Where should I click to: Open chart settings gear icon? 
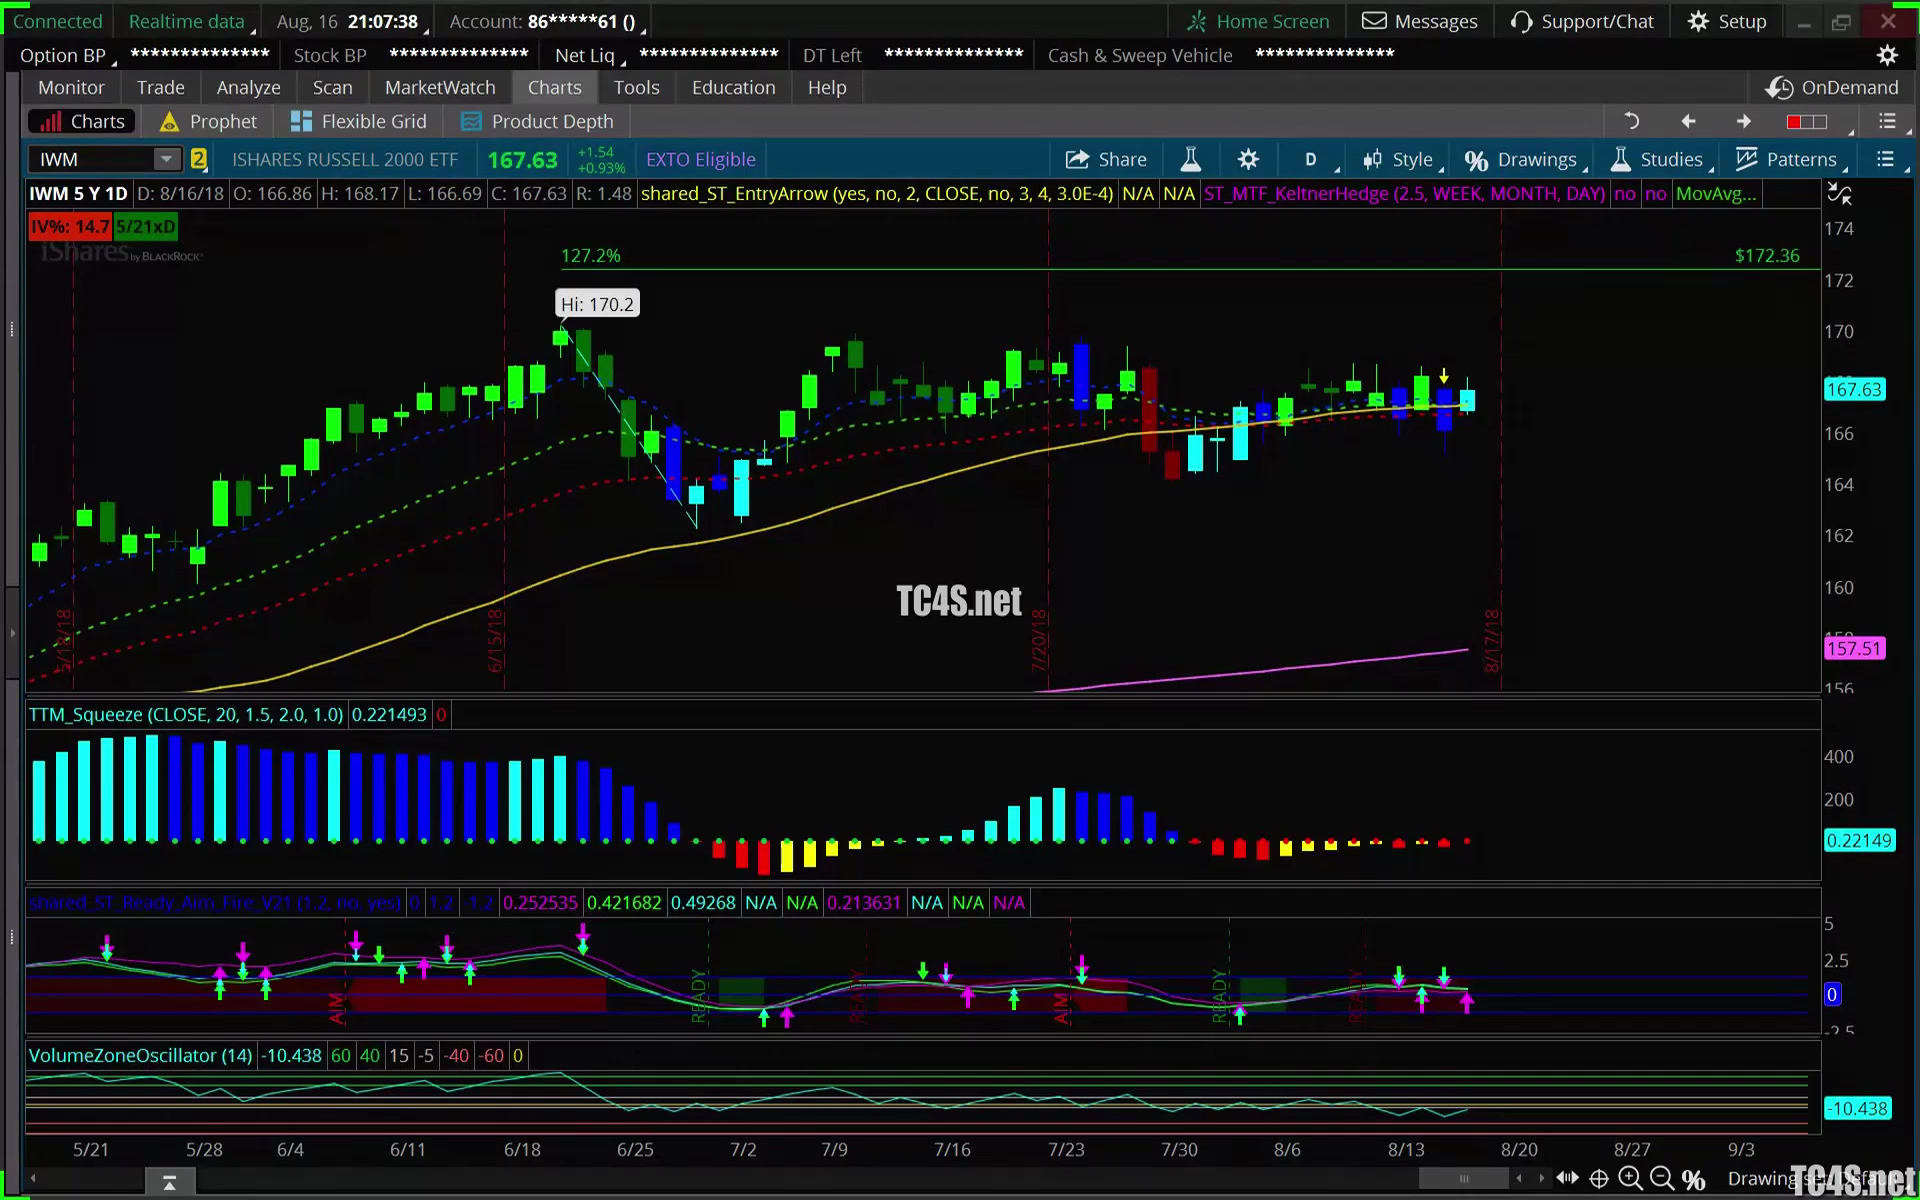point(1248,159)
